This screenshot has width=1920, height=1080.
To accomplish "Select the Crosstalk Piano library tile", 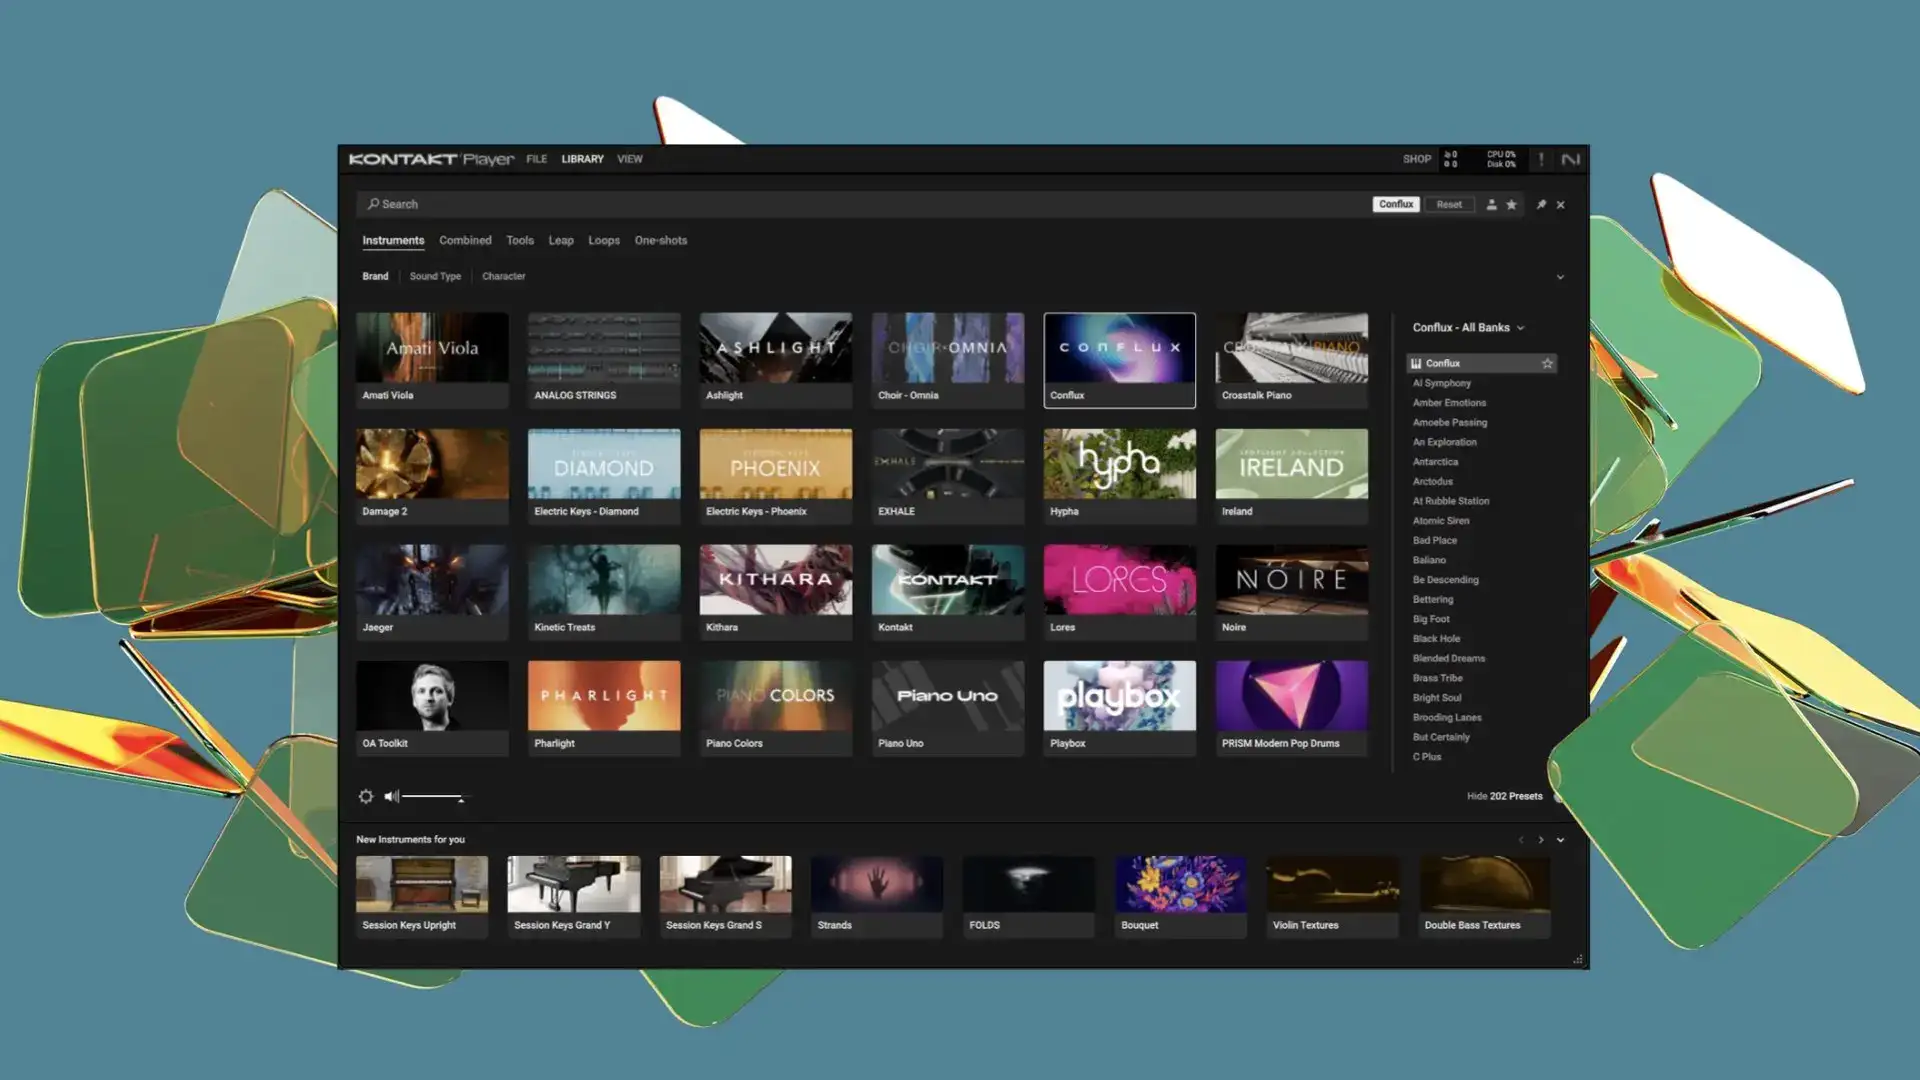I will [1292, 360].
